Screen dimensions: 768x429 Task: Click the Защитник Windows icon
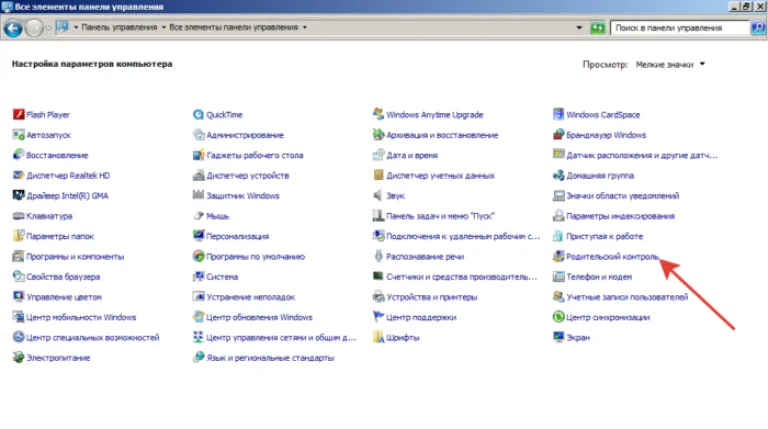198,195
